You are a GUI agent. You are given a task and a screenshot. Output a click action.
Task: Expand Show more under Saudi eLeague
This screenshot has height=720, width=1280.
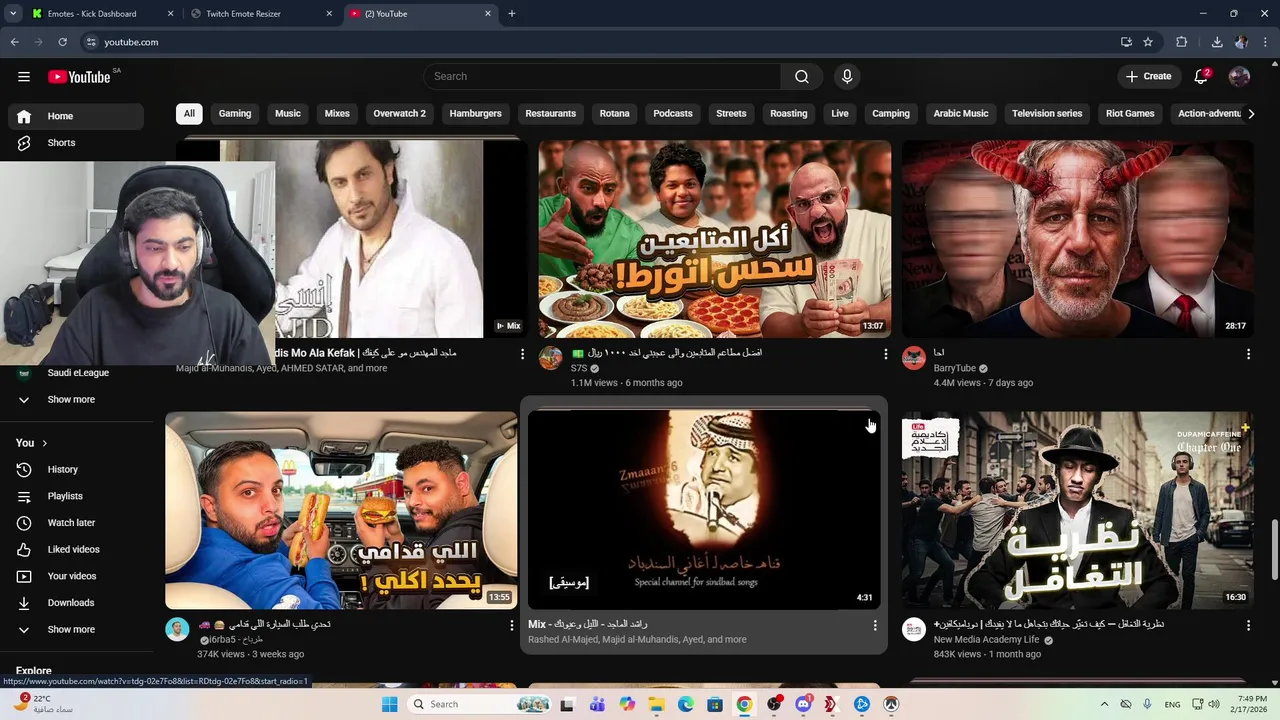[76, 399]
